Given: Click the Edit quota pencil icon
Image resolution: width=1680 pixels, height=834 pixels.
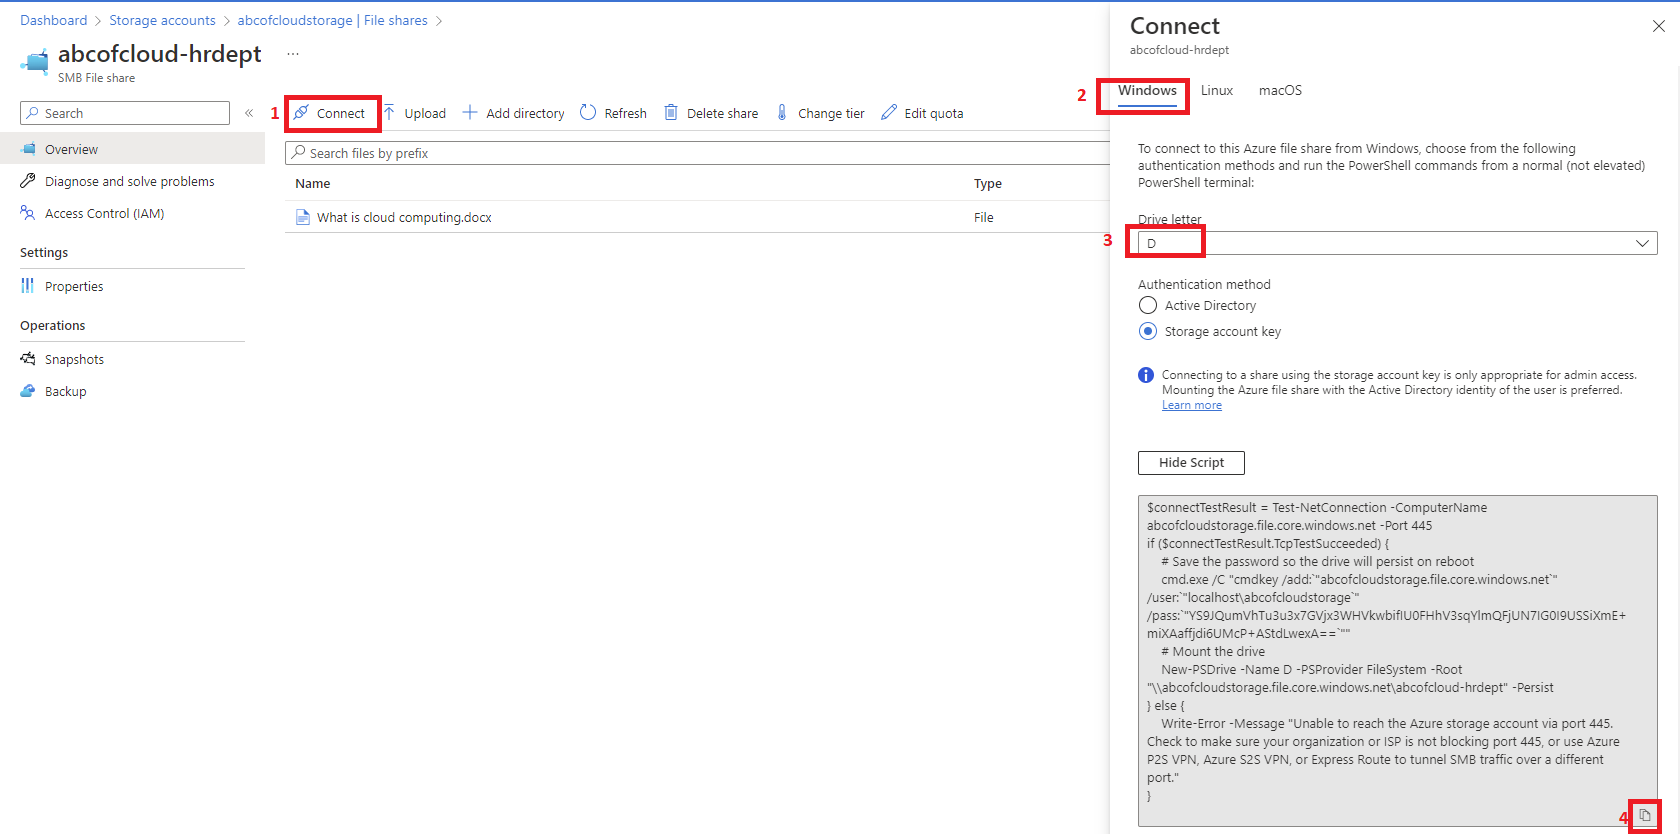Looking at the screenshot, I should [x=889, y=113].
